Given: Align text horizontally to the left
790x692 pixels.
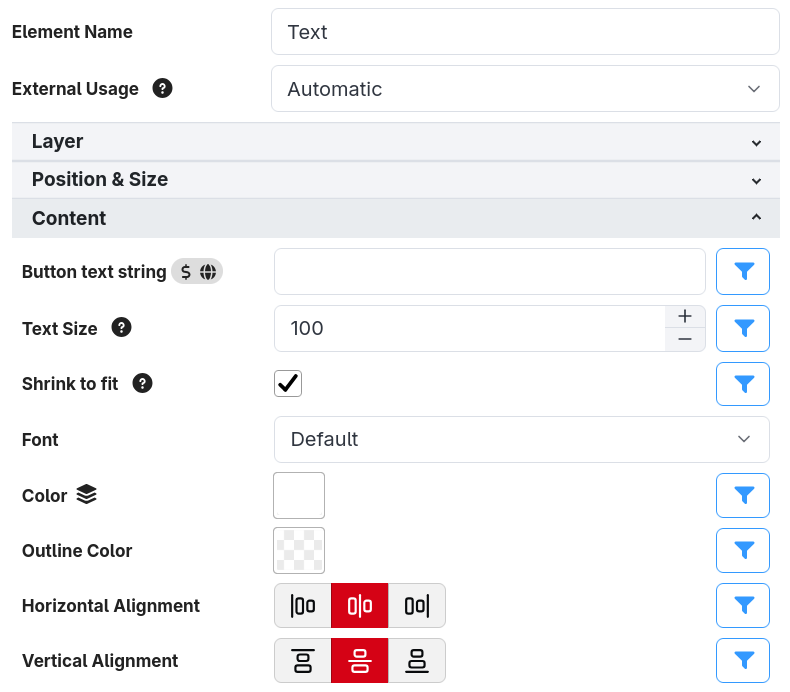Looking at the screenshot, I should [x=303, y=605].
